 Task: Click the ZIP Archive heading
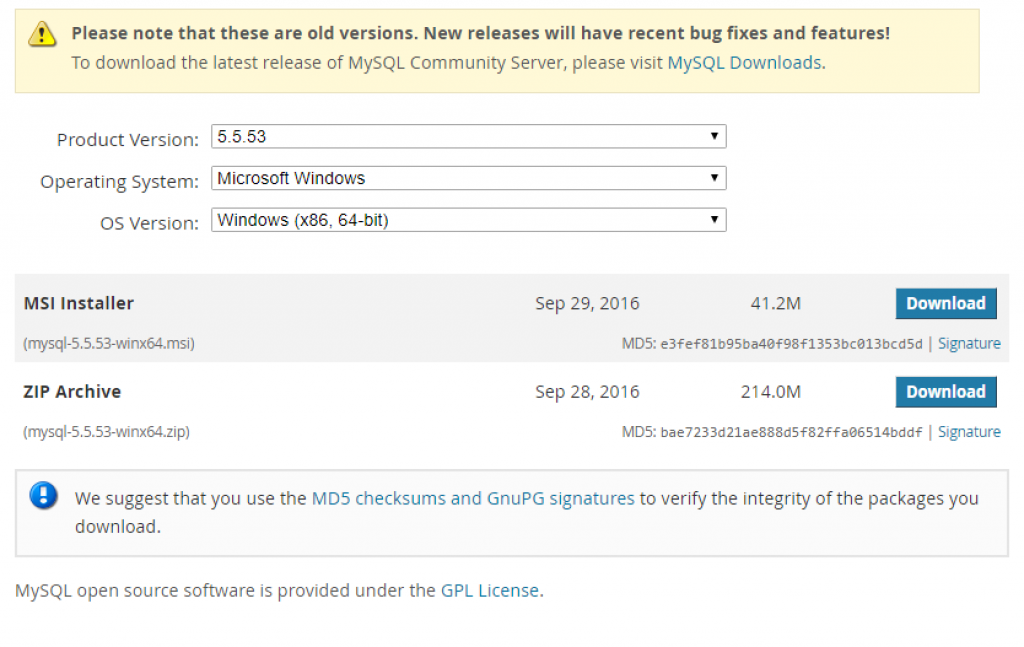72,391
